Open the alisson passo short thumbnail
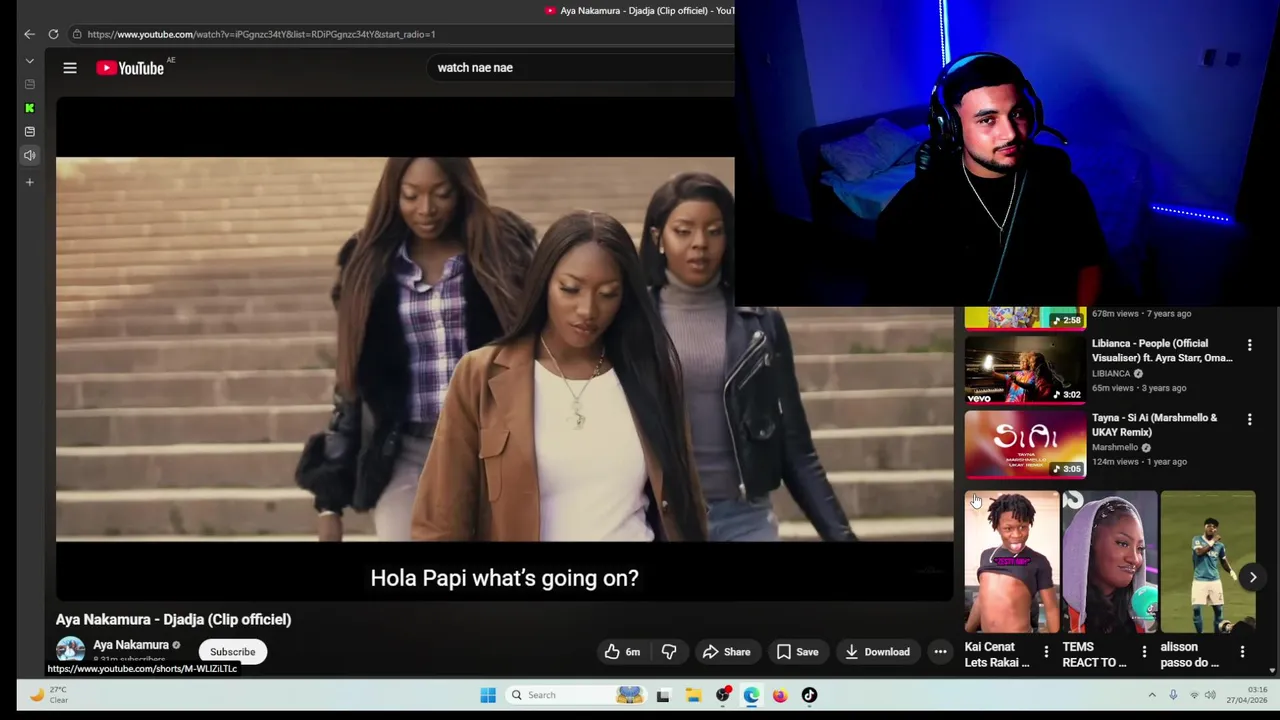The image size is (1280, 720). (1208, 562)
